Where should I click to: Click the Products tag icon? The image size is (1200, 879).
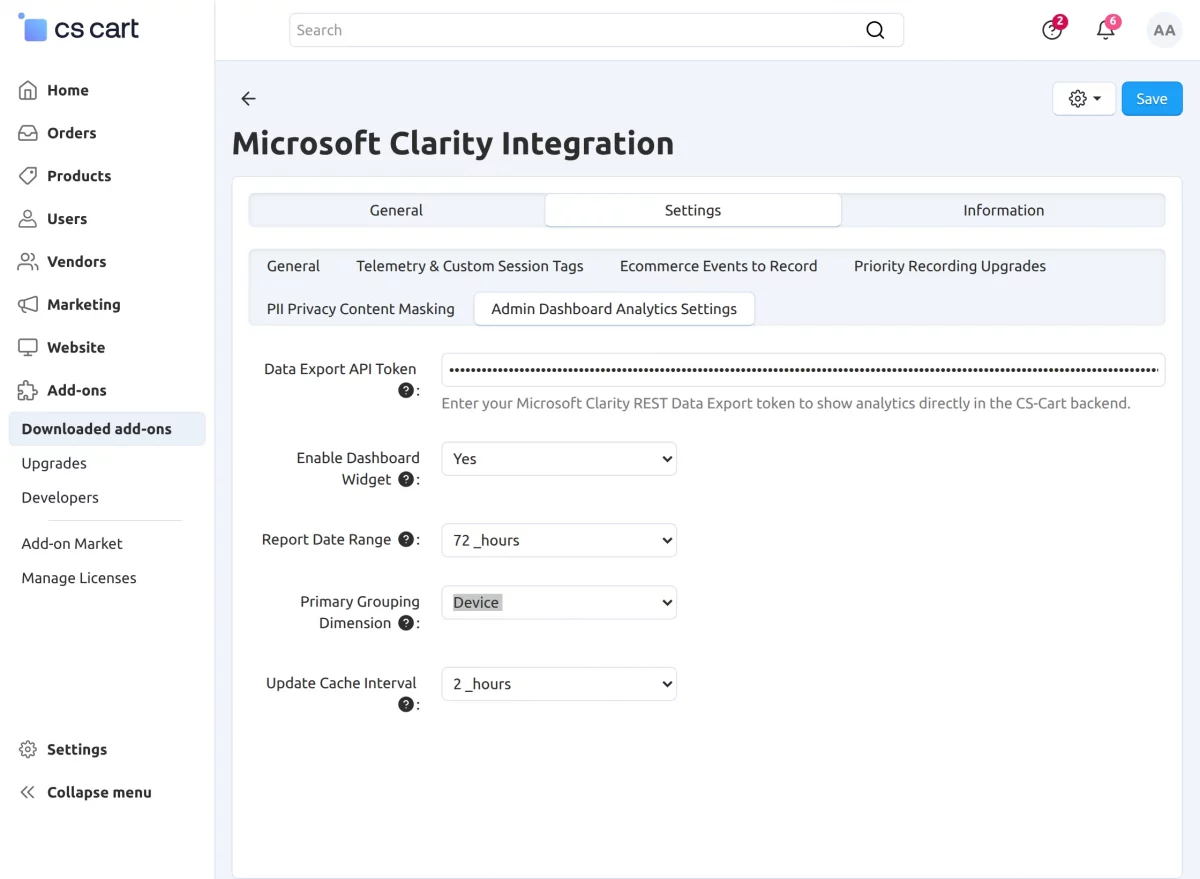tap(28, 176)
